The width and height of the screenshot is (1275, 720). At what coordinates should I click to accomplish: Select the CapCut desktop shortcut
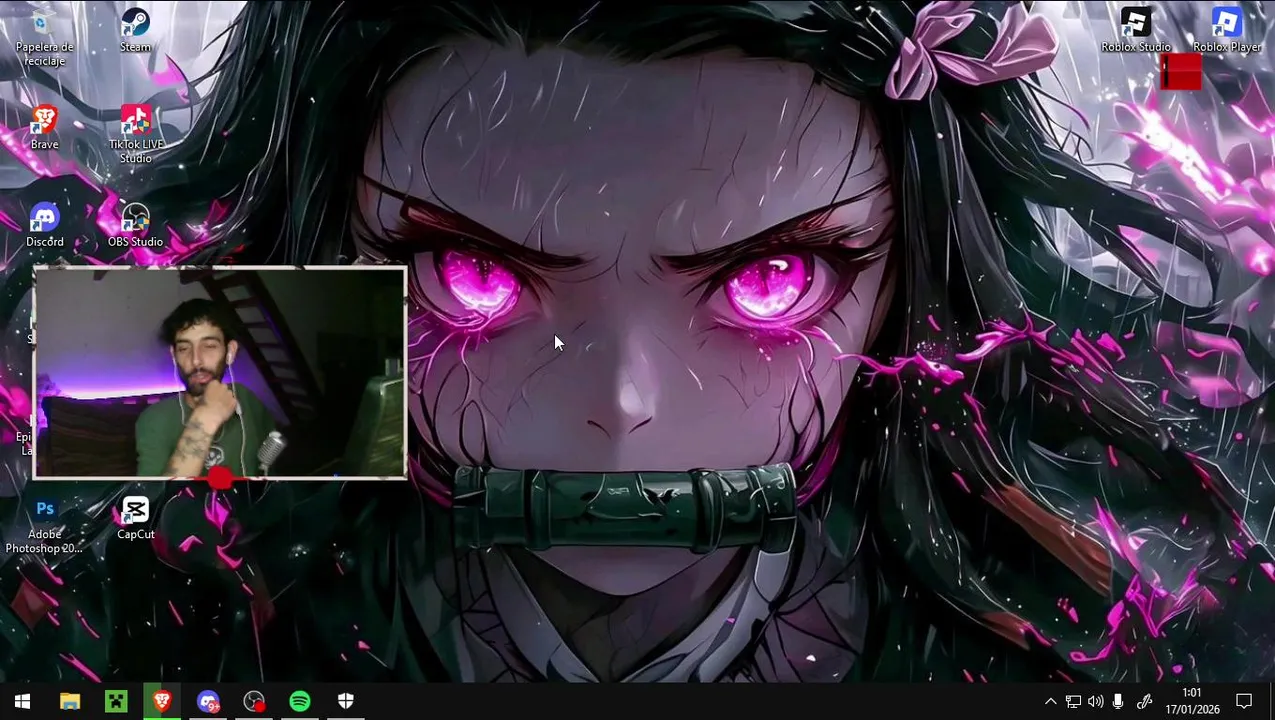click(135, 518)
